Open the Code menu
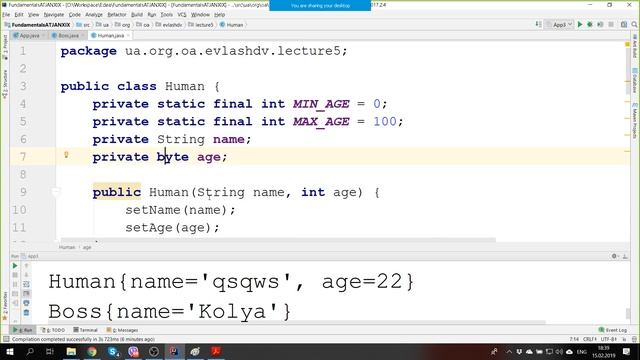Image resolution: width=640 pixels, height=360 pixels. click(75, 15)
